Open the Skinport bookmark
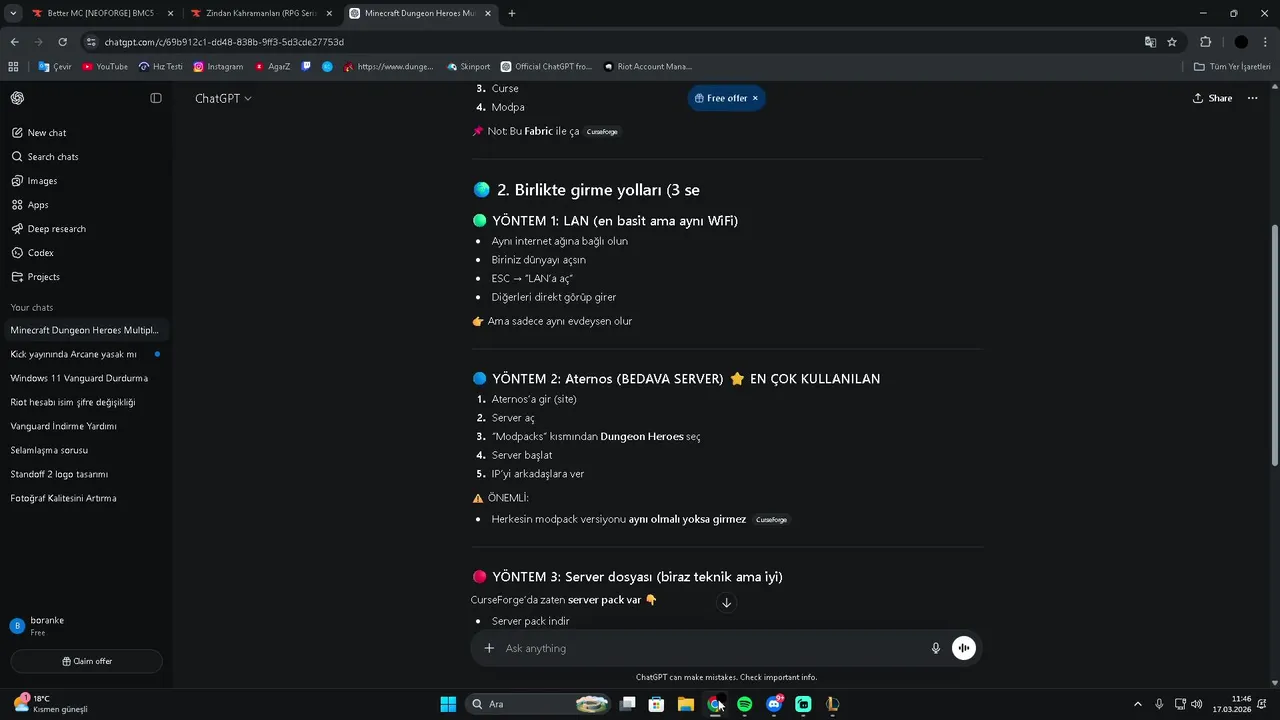The height and width of the screenshot is (720, 1280). [x=468, y=67]
